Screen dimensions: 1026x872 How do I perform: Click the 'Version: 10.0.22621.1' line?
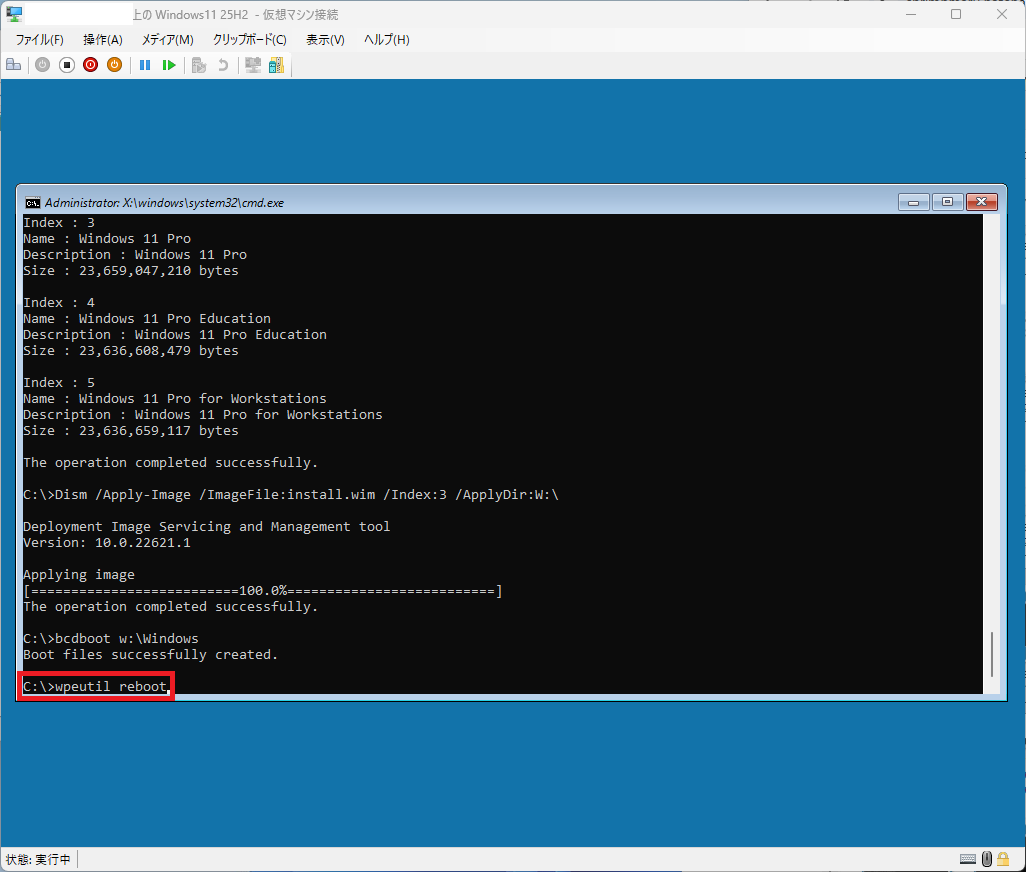tap(107, 543)
